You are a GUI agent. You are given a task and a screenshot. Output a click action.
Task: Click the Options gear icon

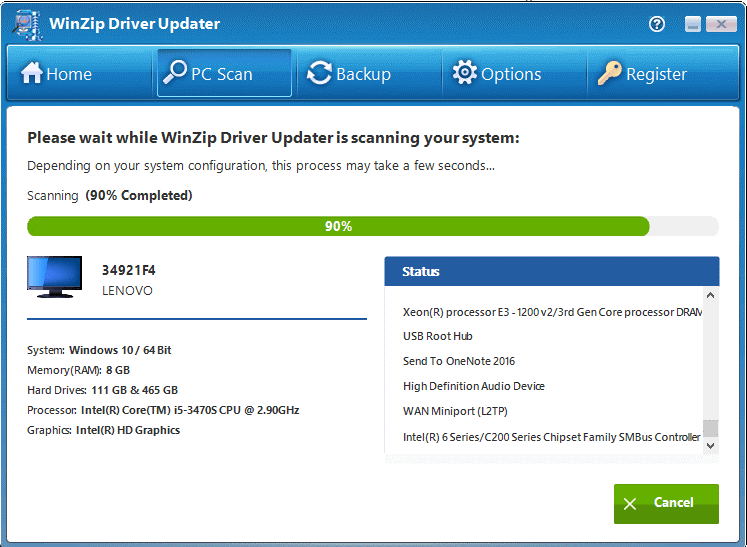point(464,72)
